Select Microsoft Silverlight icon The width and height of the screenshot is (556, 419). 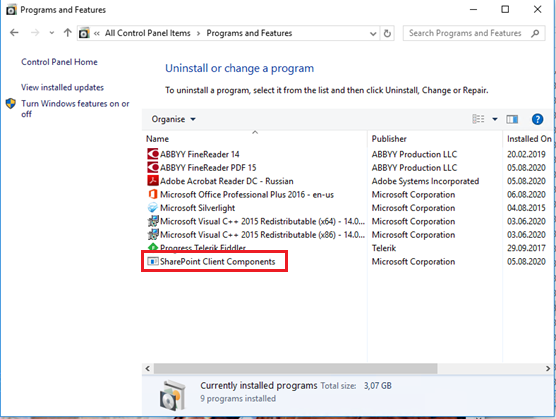tap(152, 208)
